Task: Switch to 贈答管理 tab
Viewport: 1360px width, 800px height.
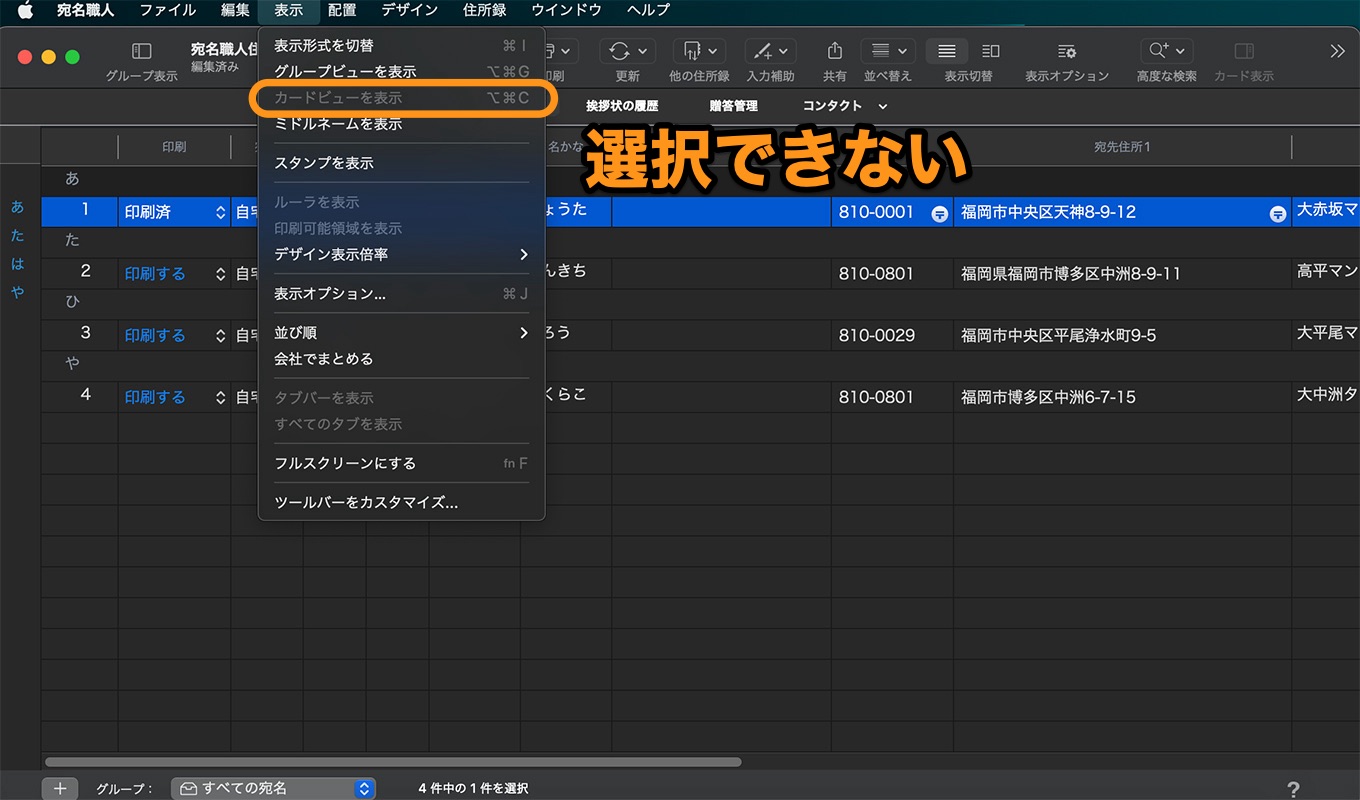Action: [733, 106]
